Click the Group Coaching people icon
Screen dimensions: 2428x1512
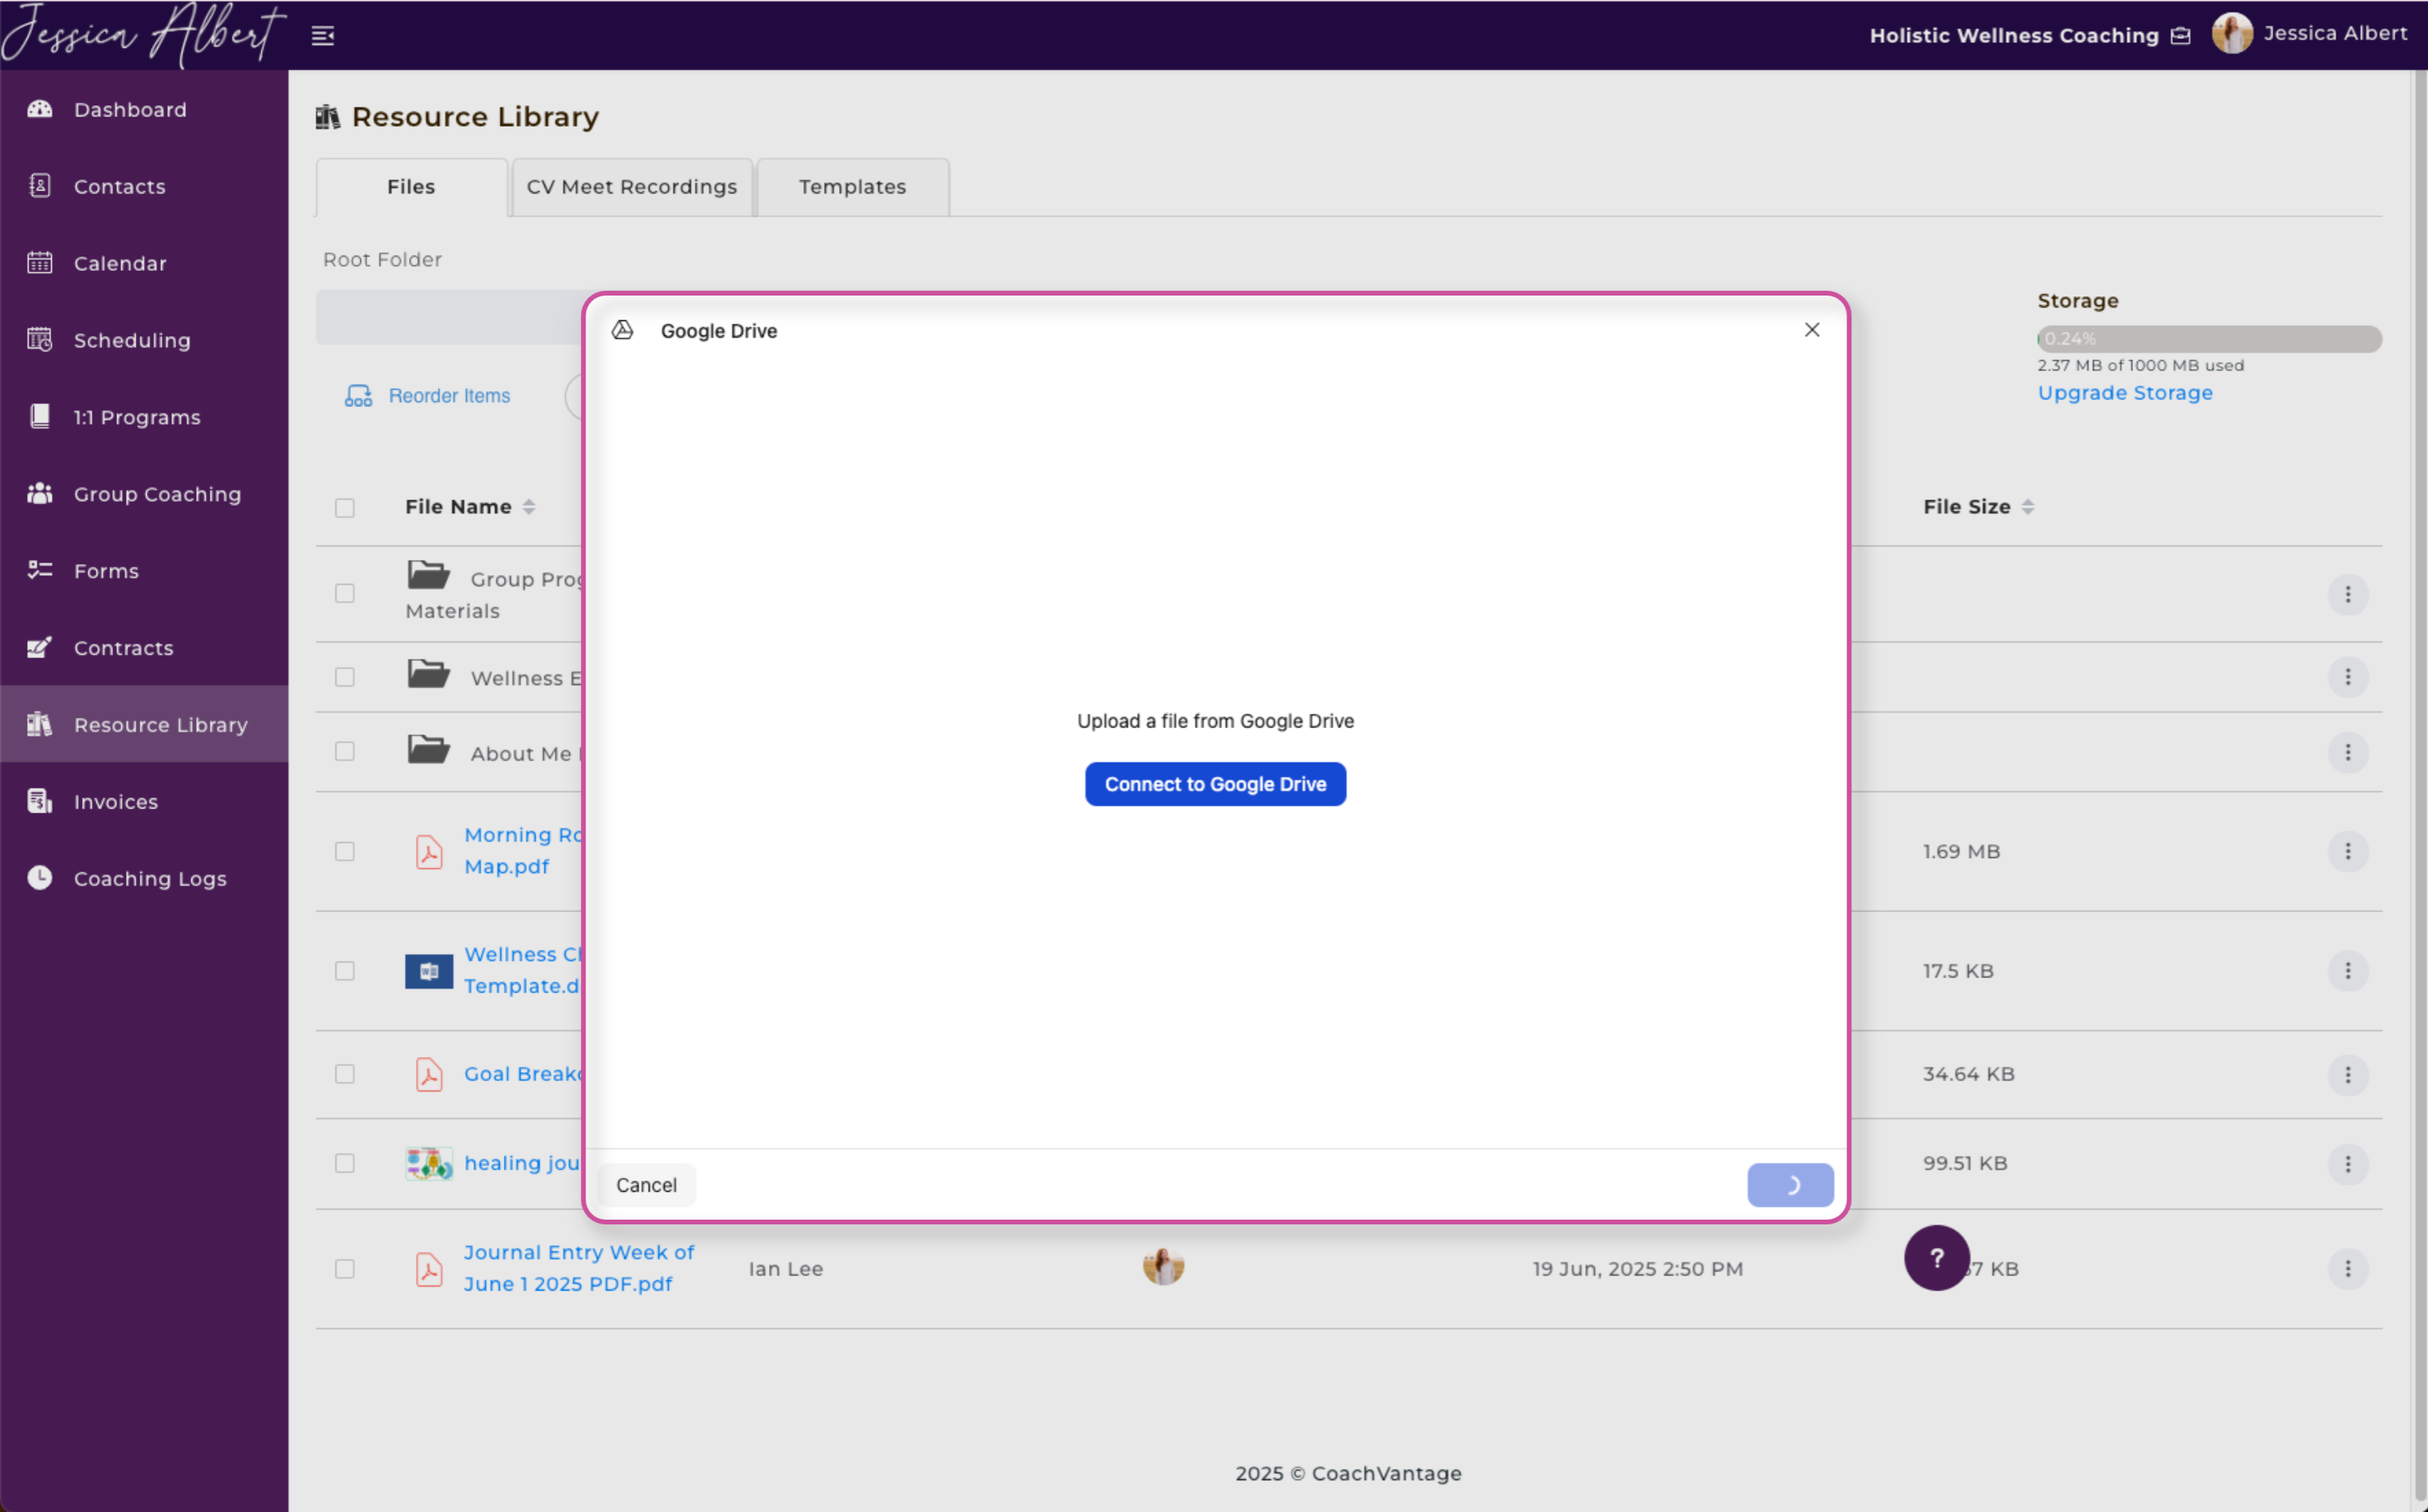(x=40, y=494)
